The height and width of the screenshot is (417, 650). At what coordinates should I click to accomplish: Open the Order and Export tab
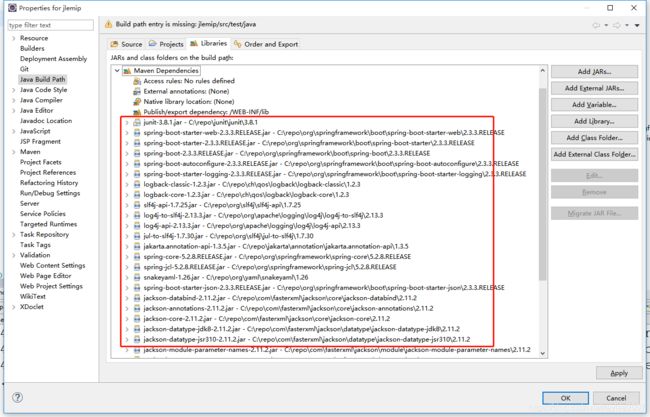[x=266, y=44]
